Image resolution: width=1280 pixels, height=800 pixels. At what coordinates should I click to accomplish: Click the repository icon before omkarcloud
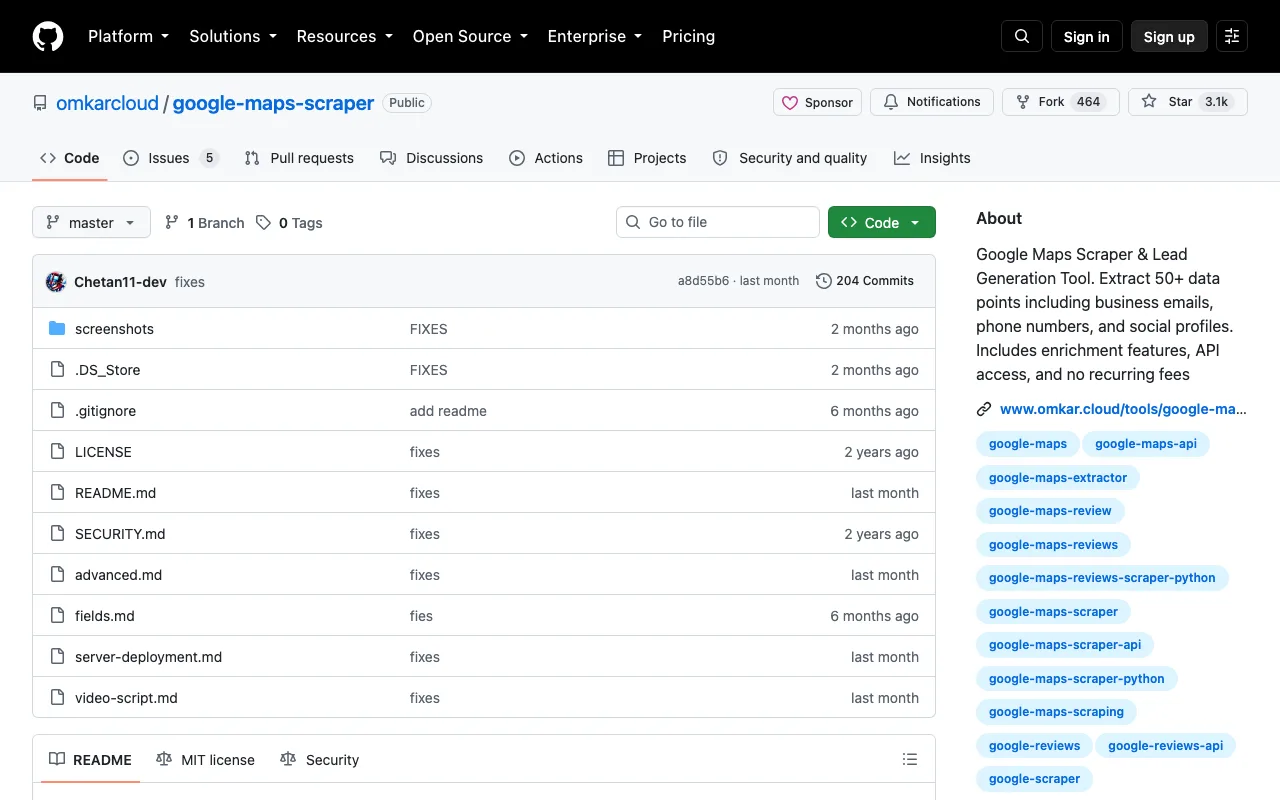coord(40,103)
